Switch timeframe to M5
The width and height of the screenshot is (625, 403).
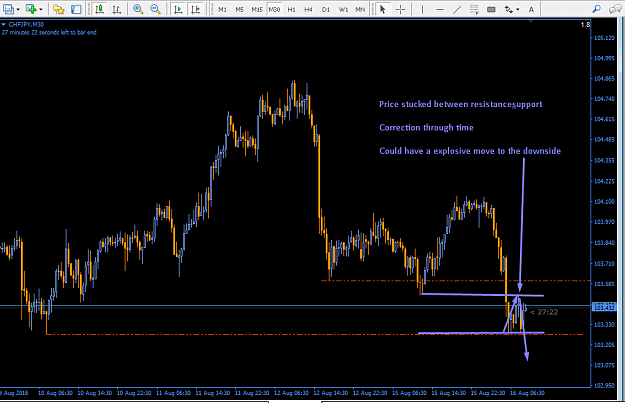click(x=240, y=9)
